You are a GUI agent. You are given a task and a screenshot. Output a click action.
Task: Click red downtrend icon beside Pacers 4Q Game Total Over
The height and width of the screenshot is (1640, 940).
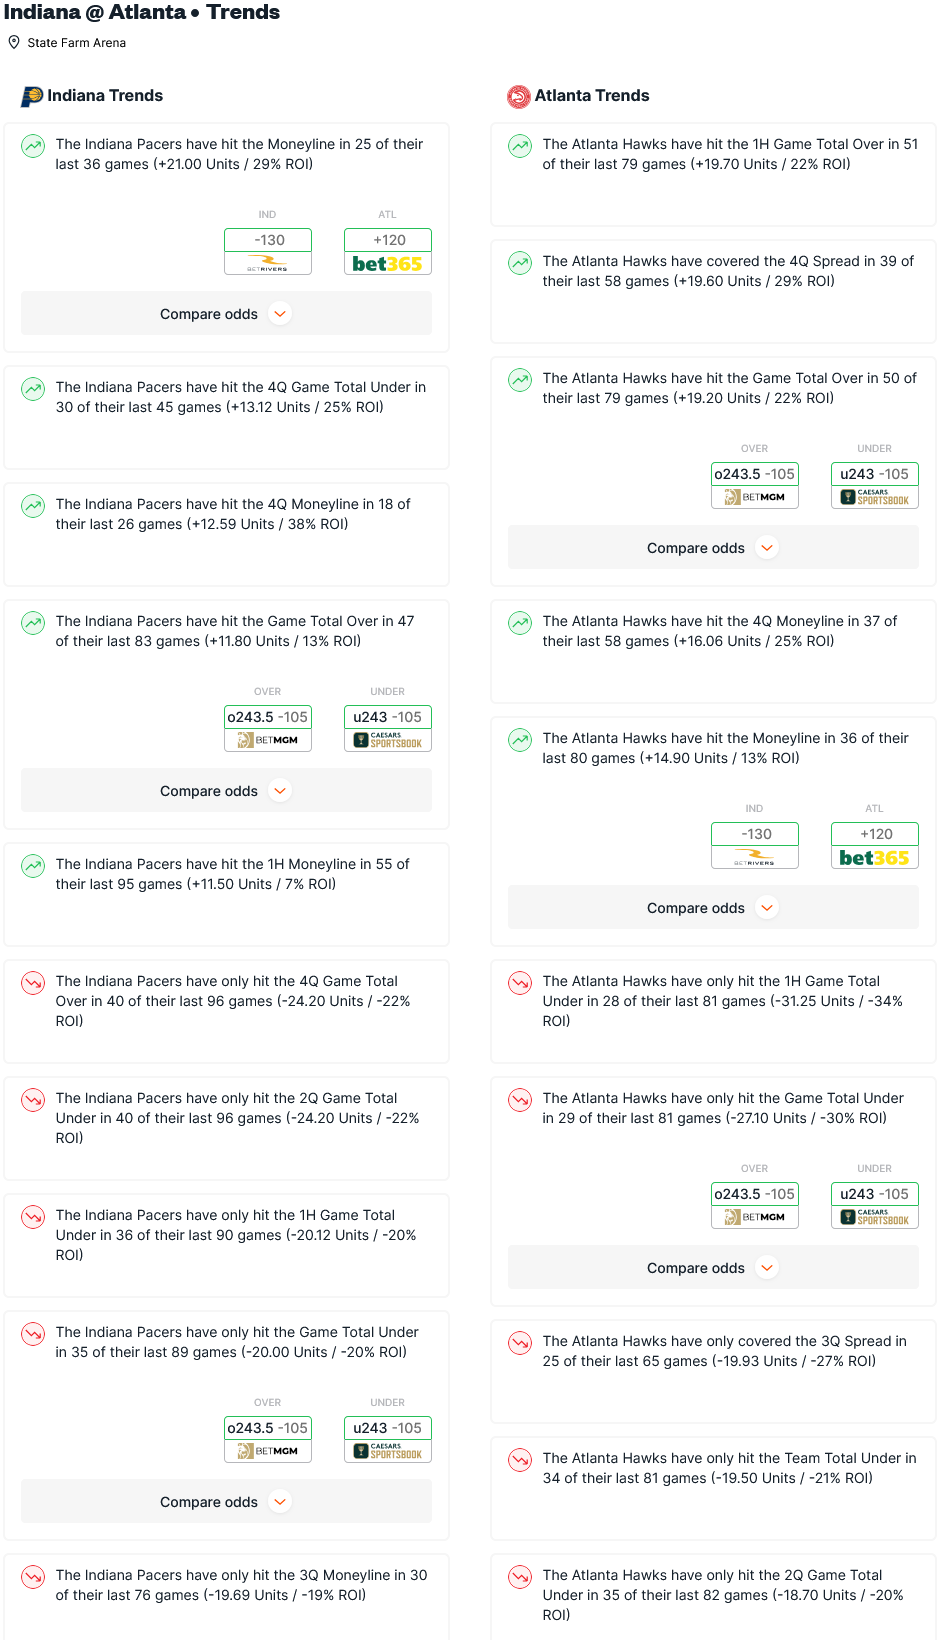pyautogui.click(x=33, y=983)
